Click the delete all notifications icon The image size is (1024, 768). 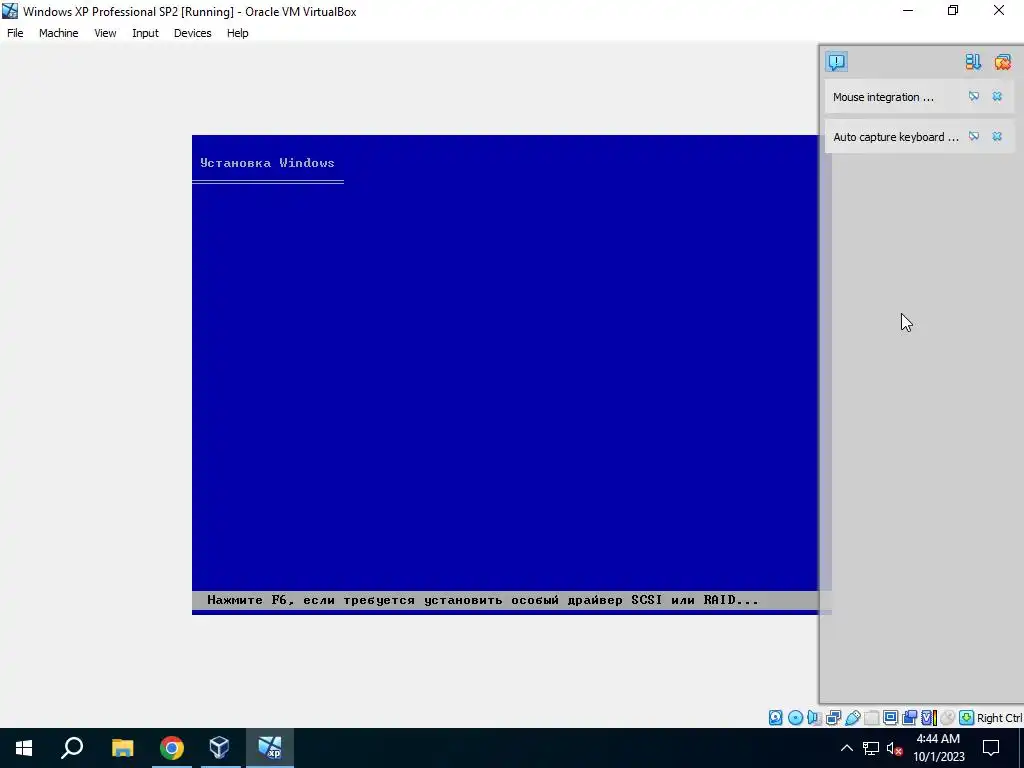(x=1002, y=62)
